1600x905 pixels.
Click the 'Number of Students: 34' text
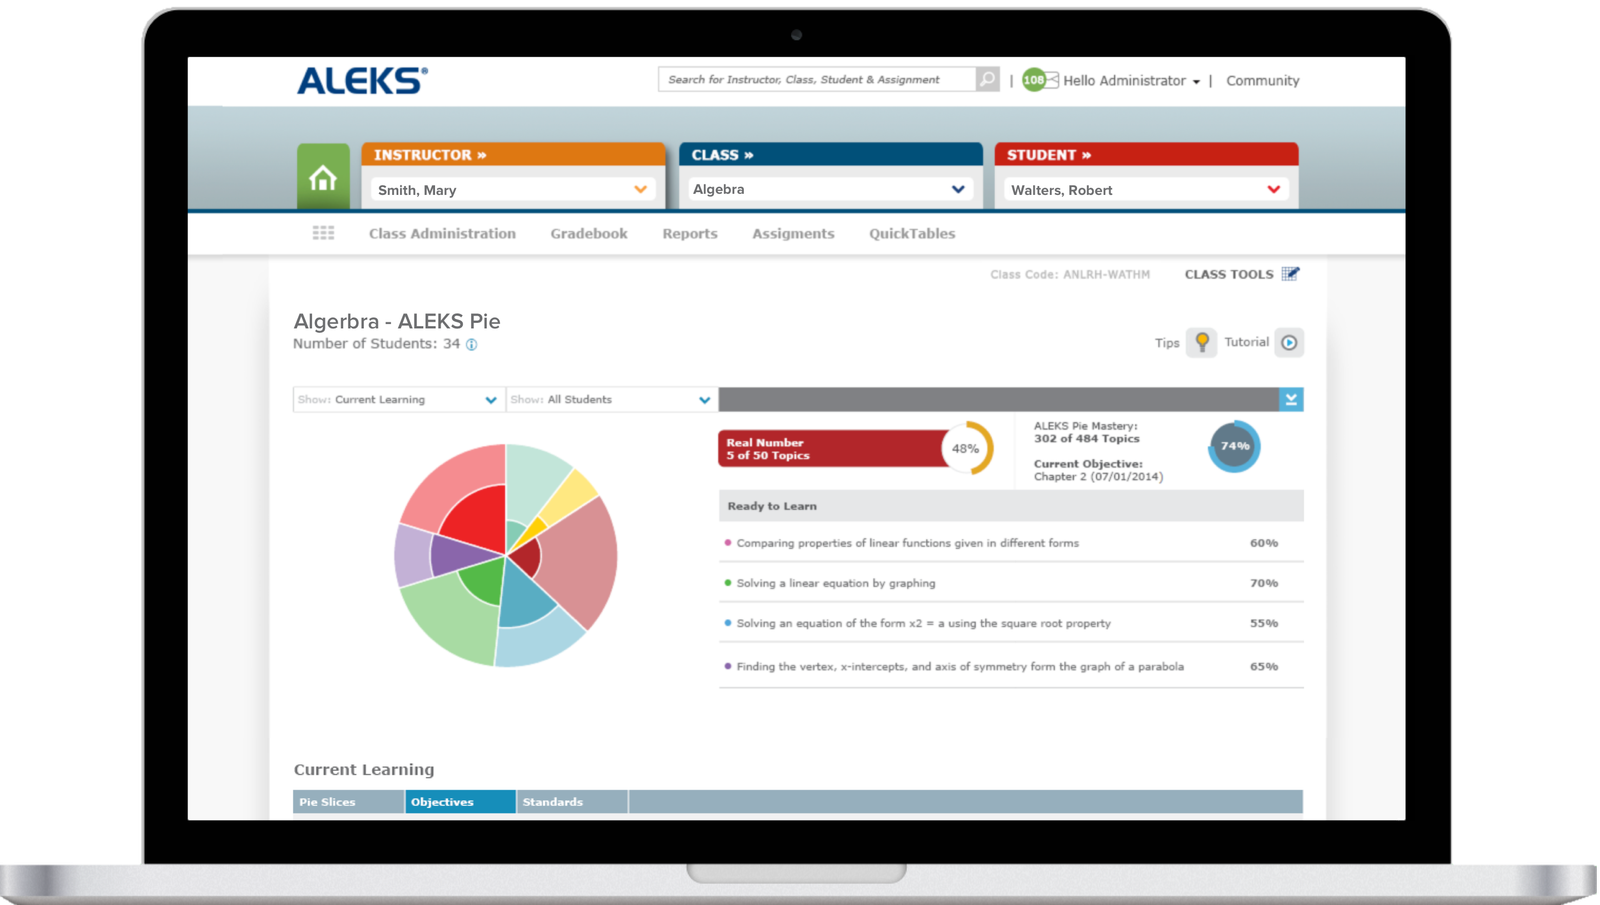pyautogui.click(x=377, y=344)
